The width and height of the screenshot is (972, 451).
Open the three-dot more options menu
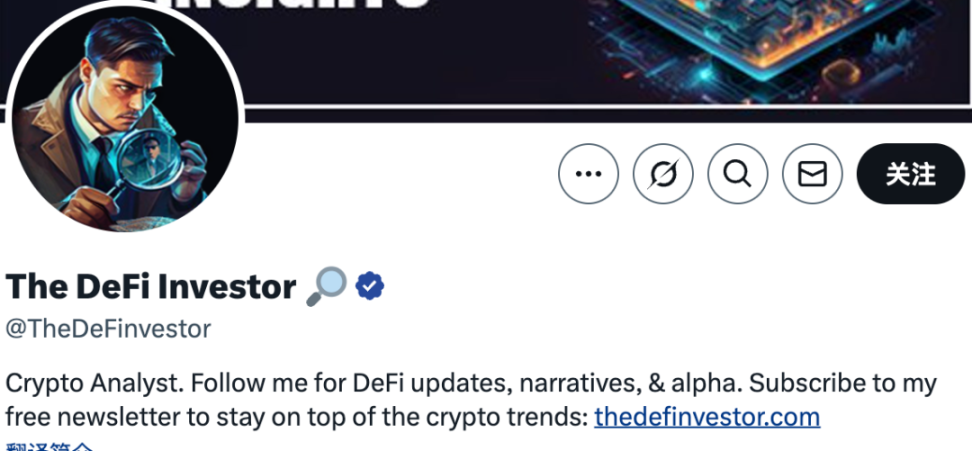click(x=588, y=174)
